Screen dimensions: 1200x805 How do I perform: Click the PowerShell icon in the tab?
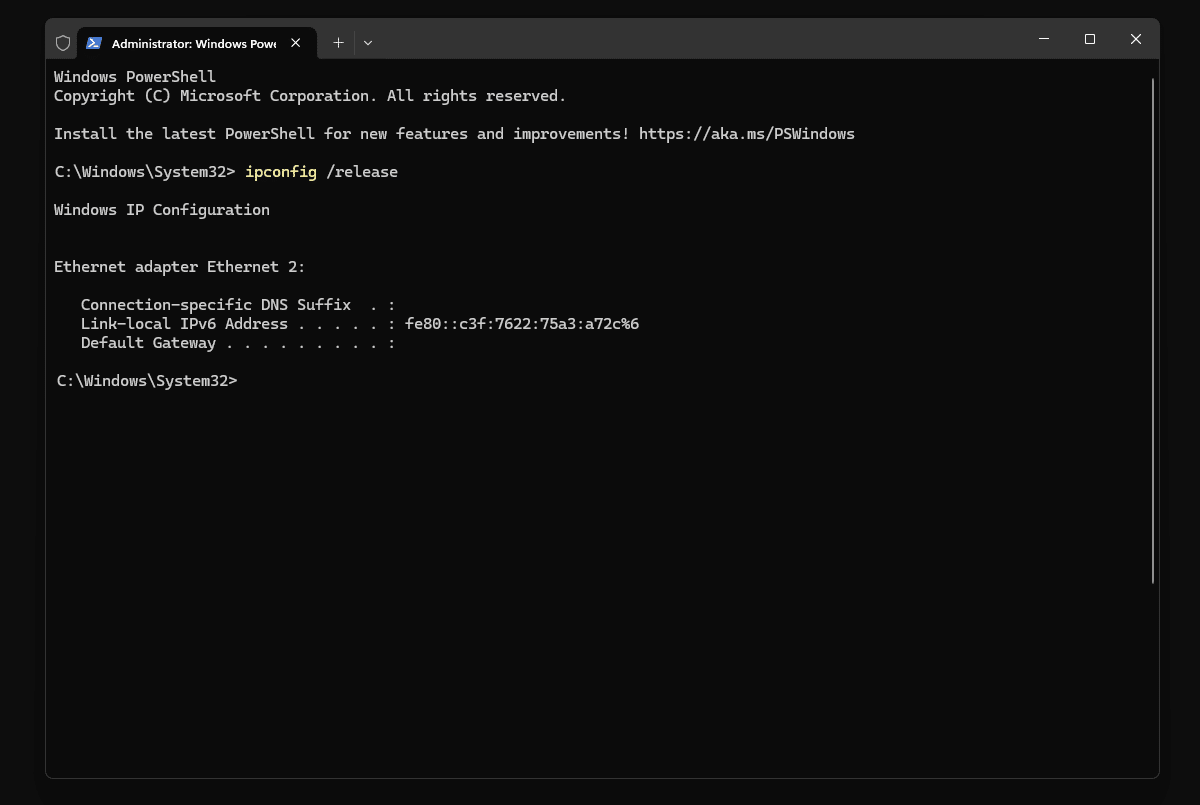point(94,43)
